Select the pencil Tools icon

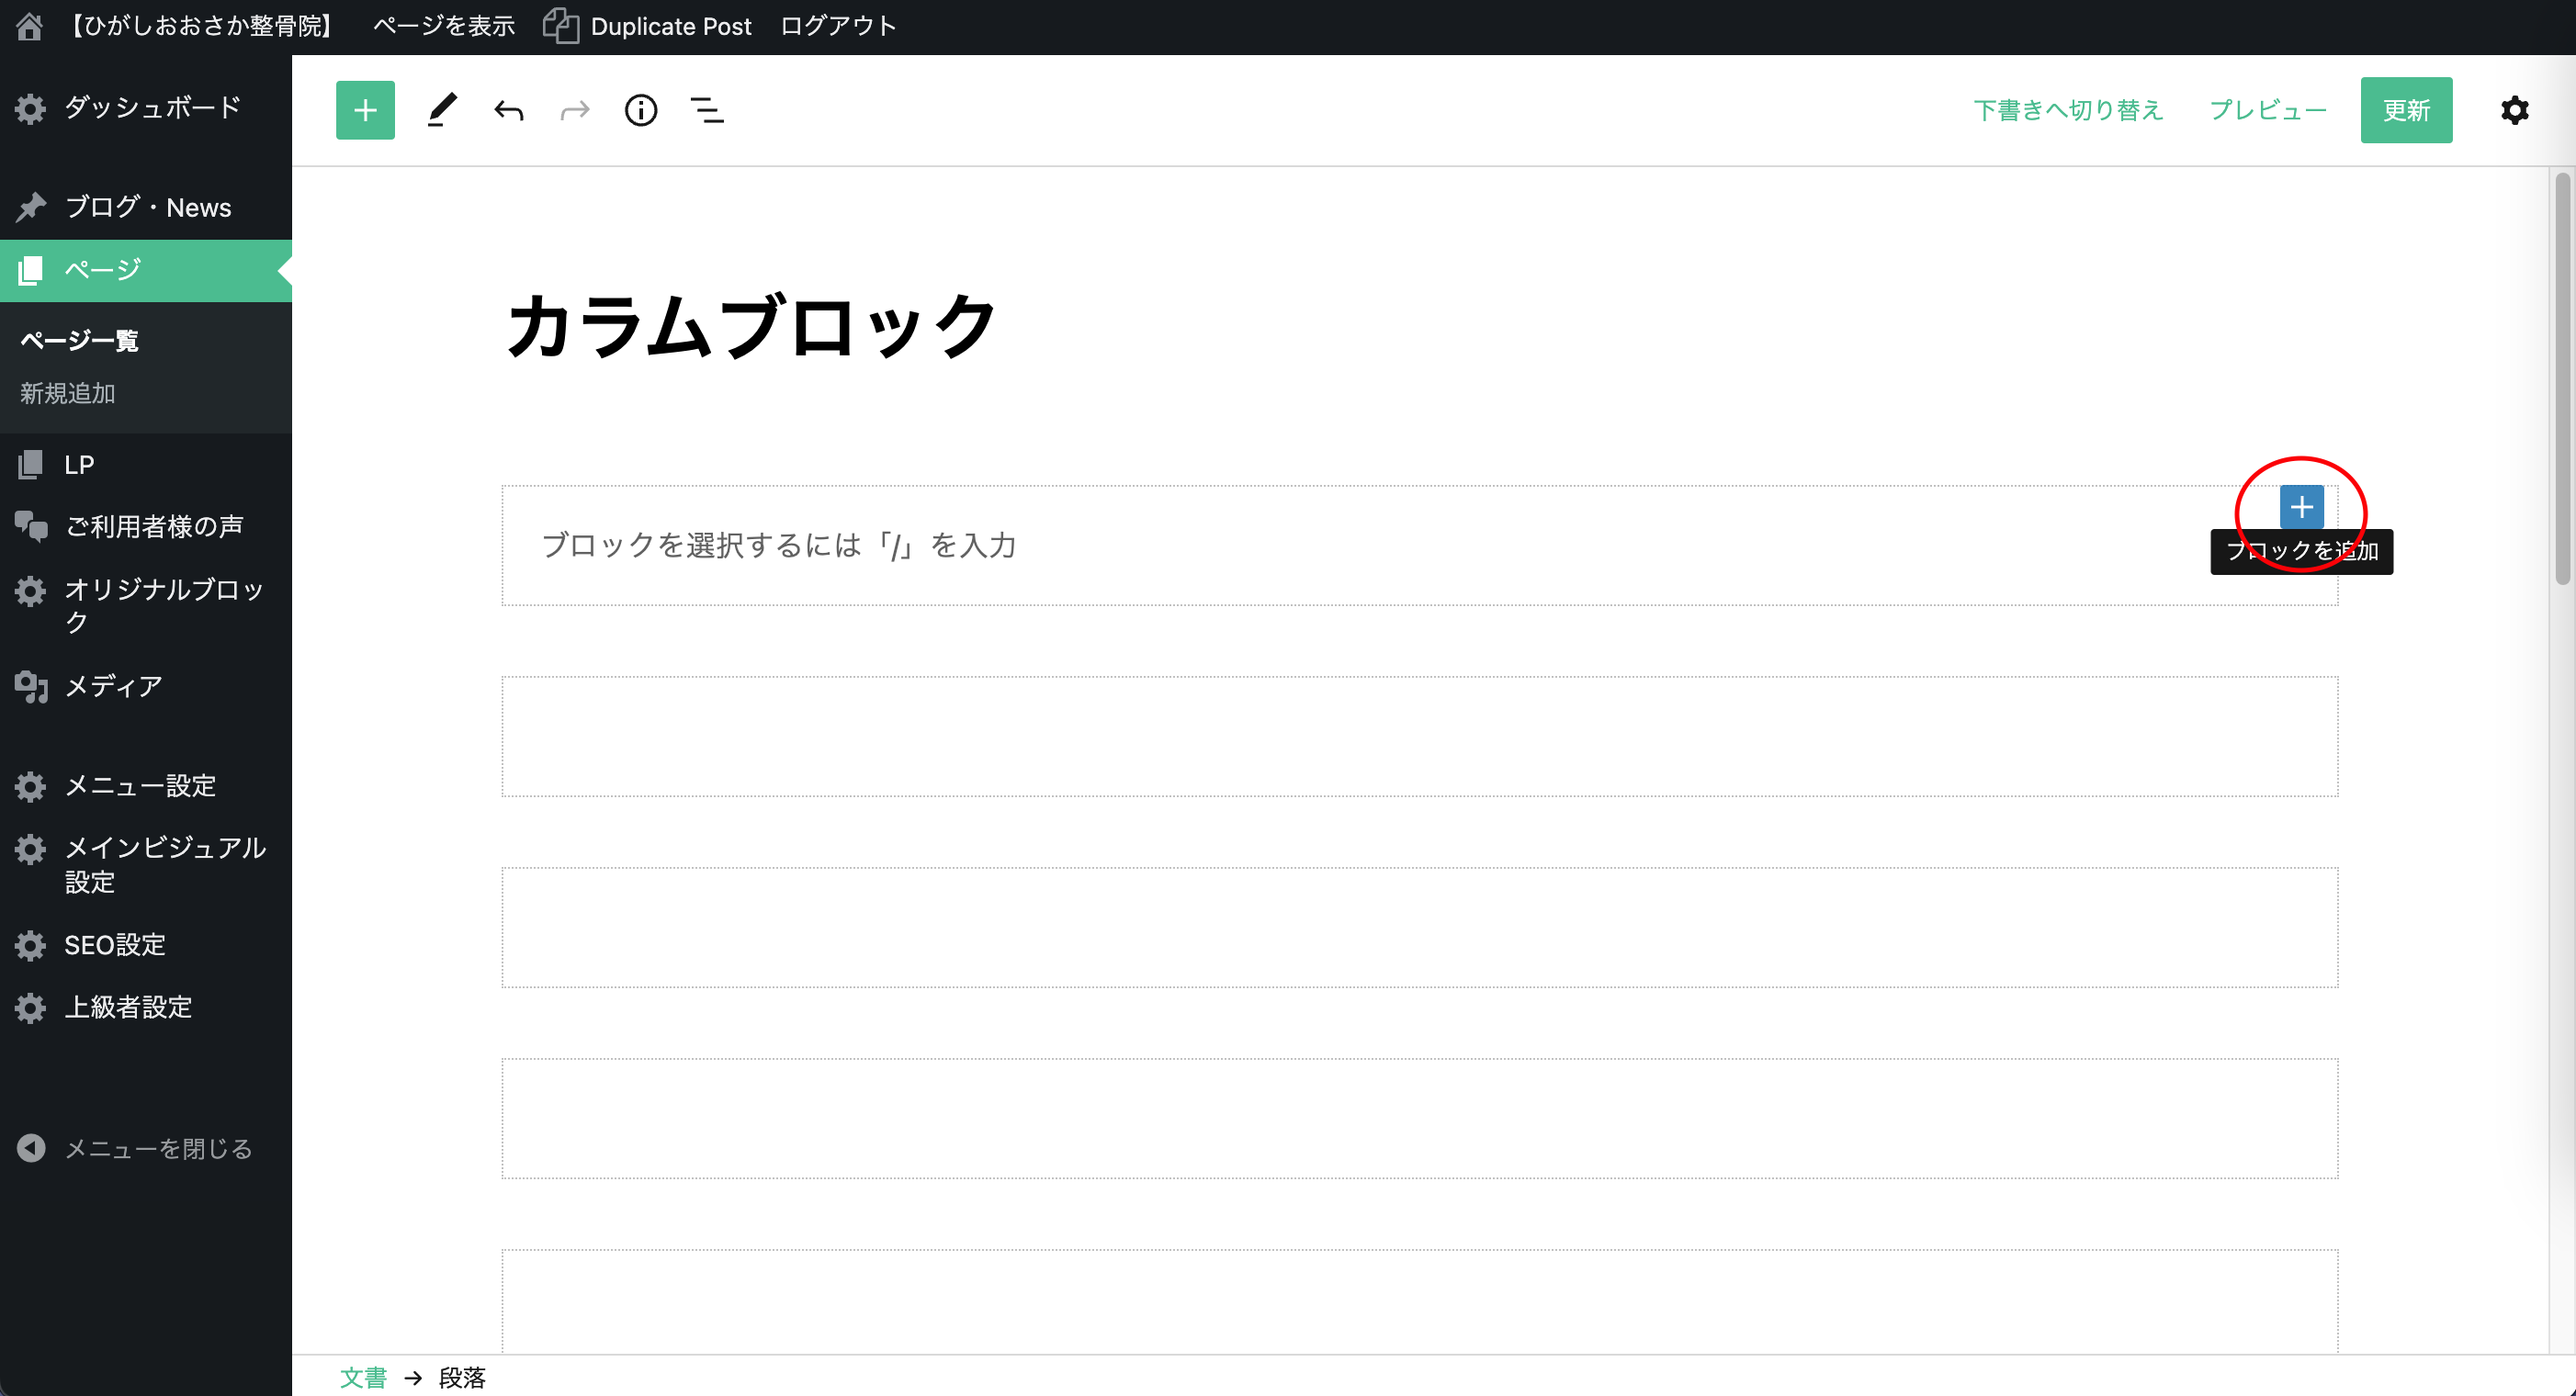pyautogui.click(x=441, y=110)
